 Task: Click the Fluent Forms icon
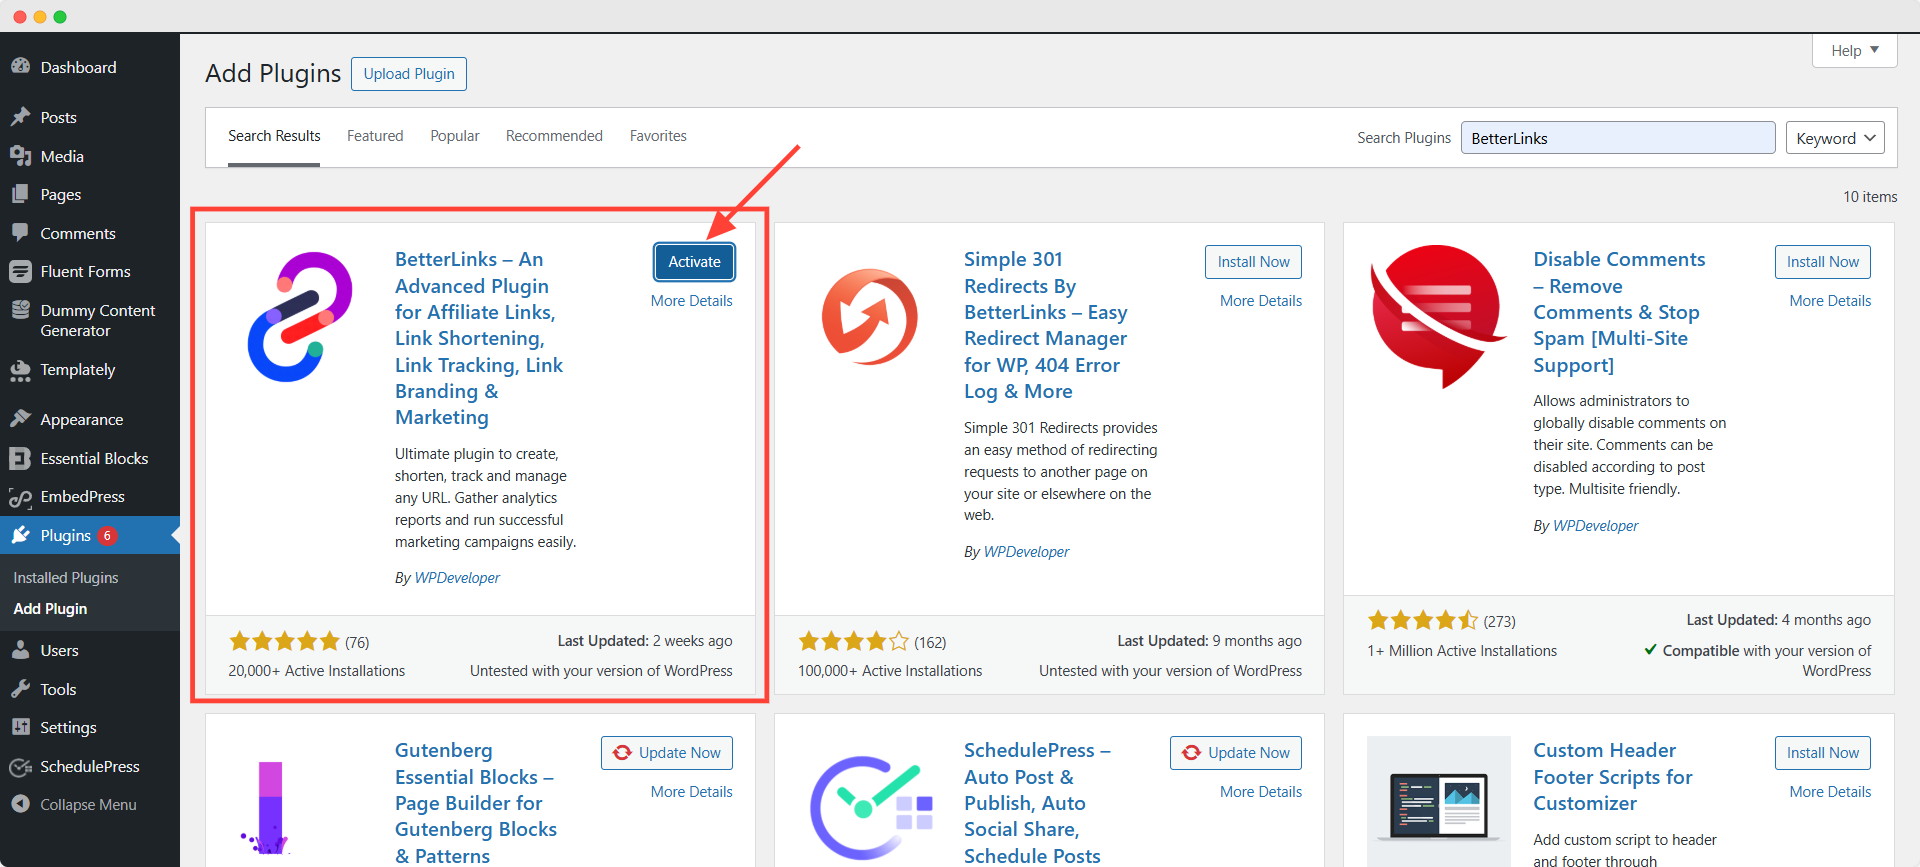coord(20,271)
